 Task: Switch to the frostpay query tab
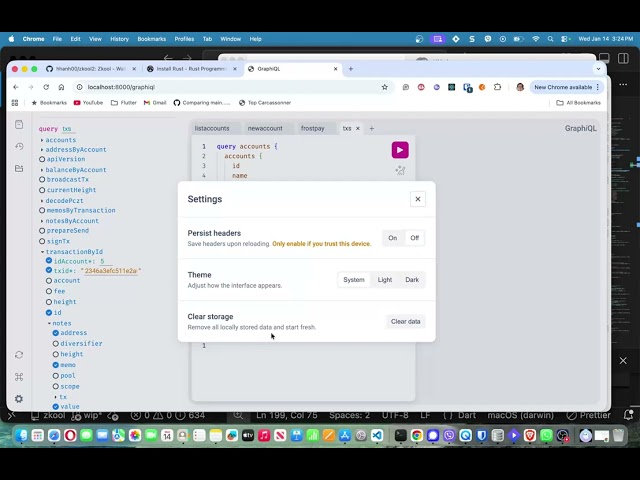coord(313,128)
